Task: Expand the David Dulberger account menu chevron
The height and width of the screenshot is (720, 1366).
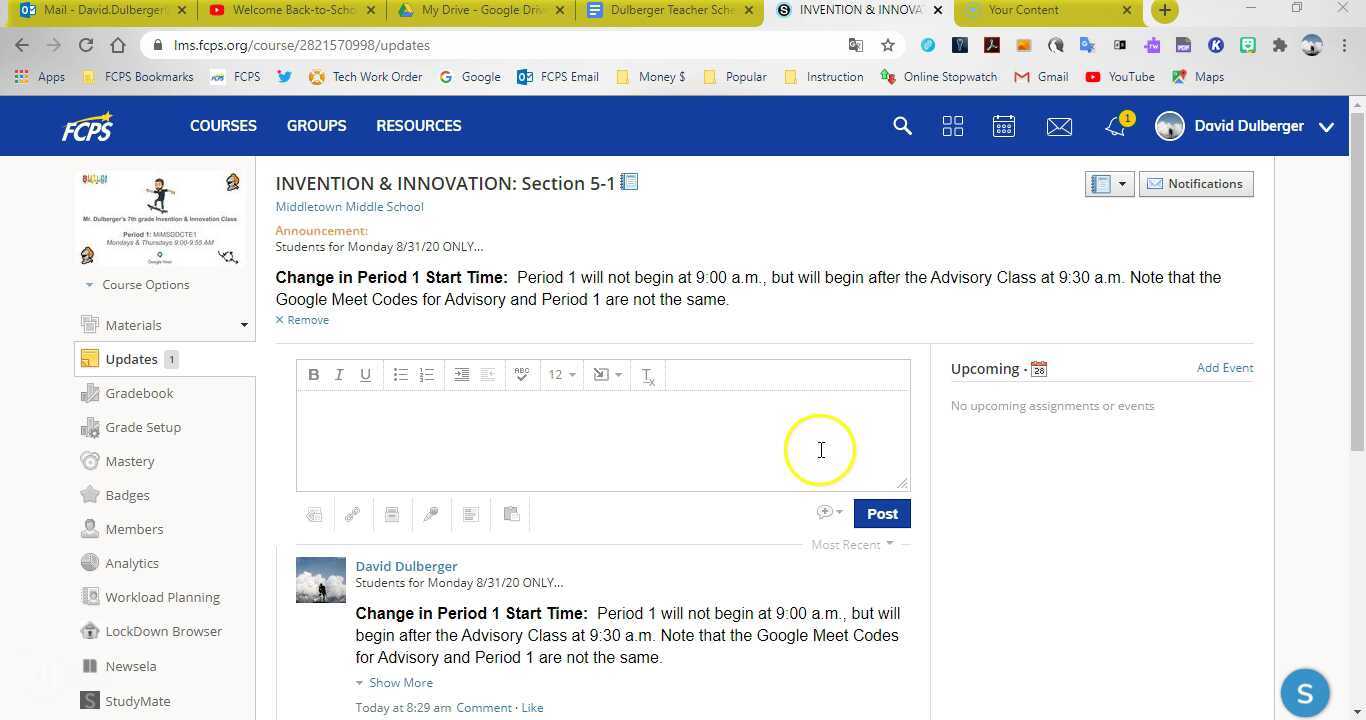Action: point(1326,126)
